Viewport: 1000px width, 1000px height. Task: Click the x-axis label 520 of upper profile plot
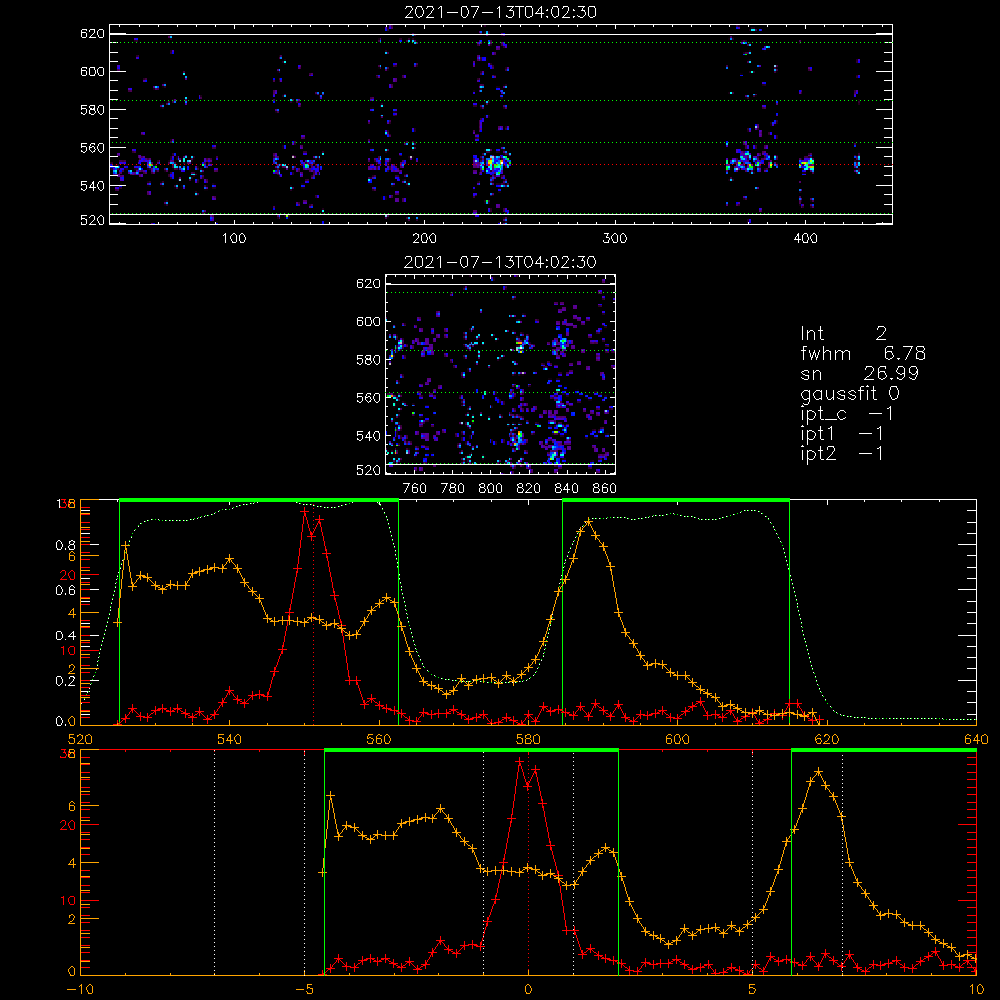coord(80,739)
